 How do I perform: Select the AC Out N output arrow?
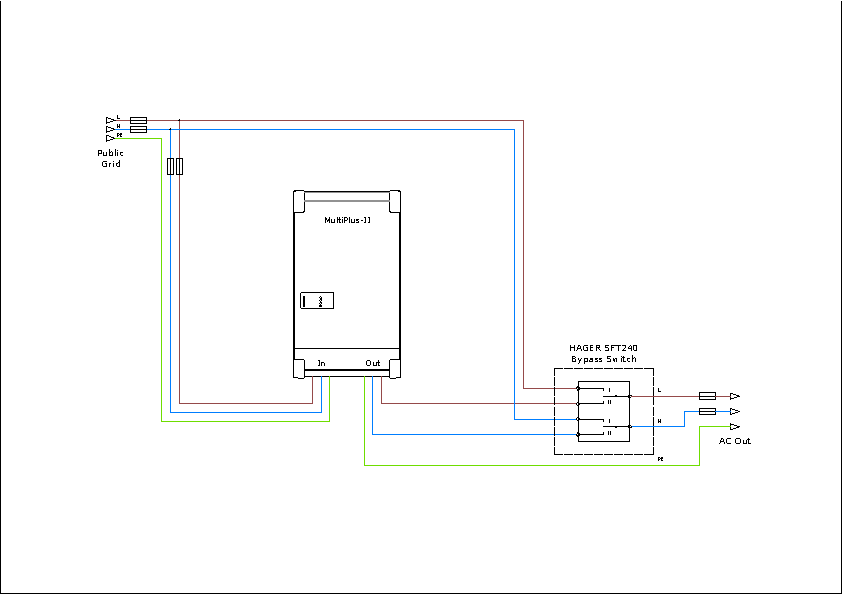(x=735, y=411)
